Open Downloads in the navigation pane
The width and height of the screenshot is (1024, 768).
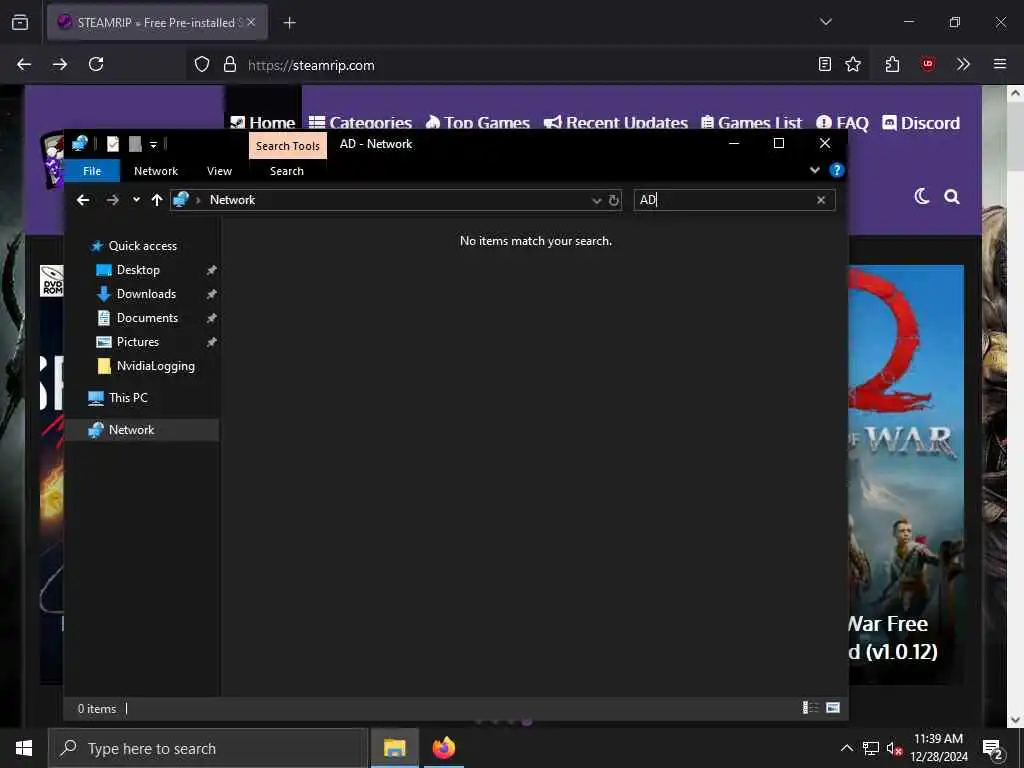(146, 294)
